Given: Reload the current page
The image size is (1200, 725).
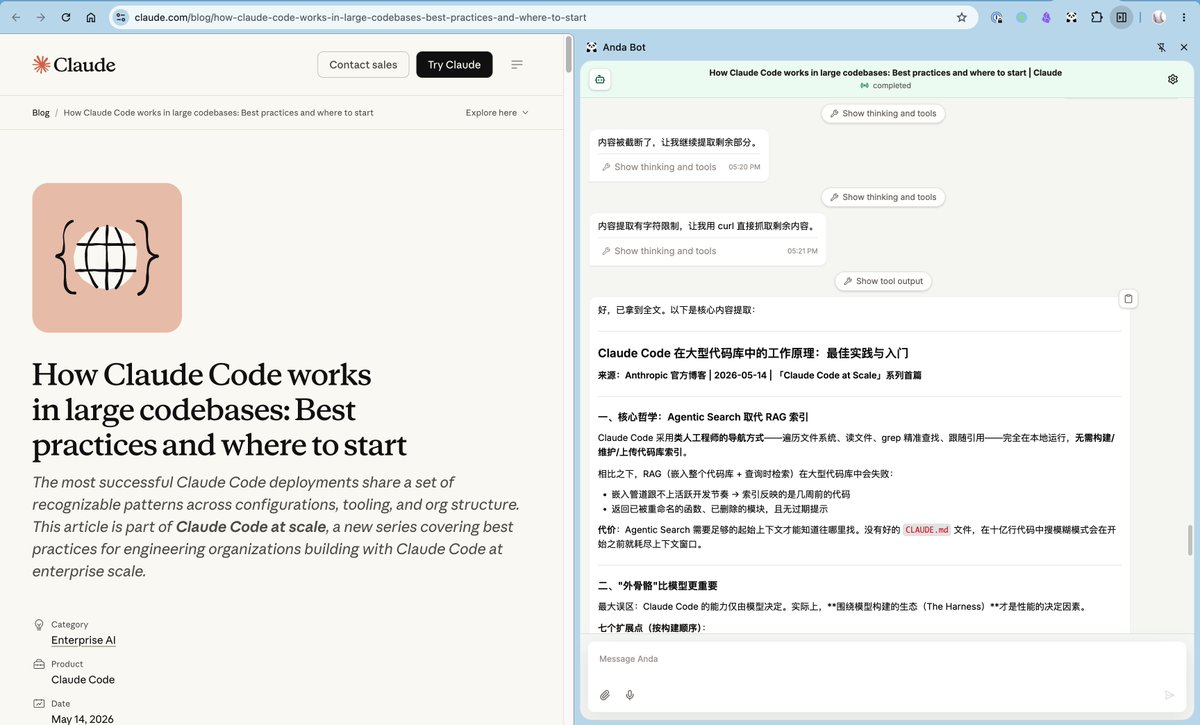Looking at the screenshot, I should click(66, 17).
